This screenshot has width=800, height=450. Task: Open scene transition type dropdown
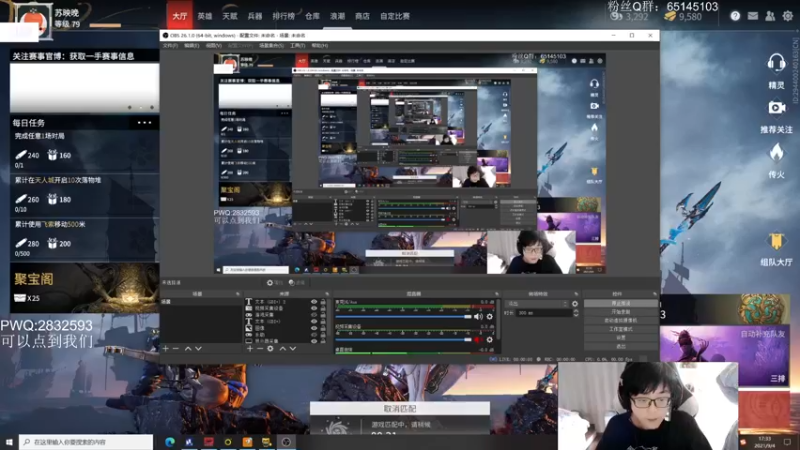(536, 304)
